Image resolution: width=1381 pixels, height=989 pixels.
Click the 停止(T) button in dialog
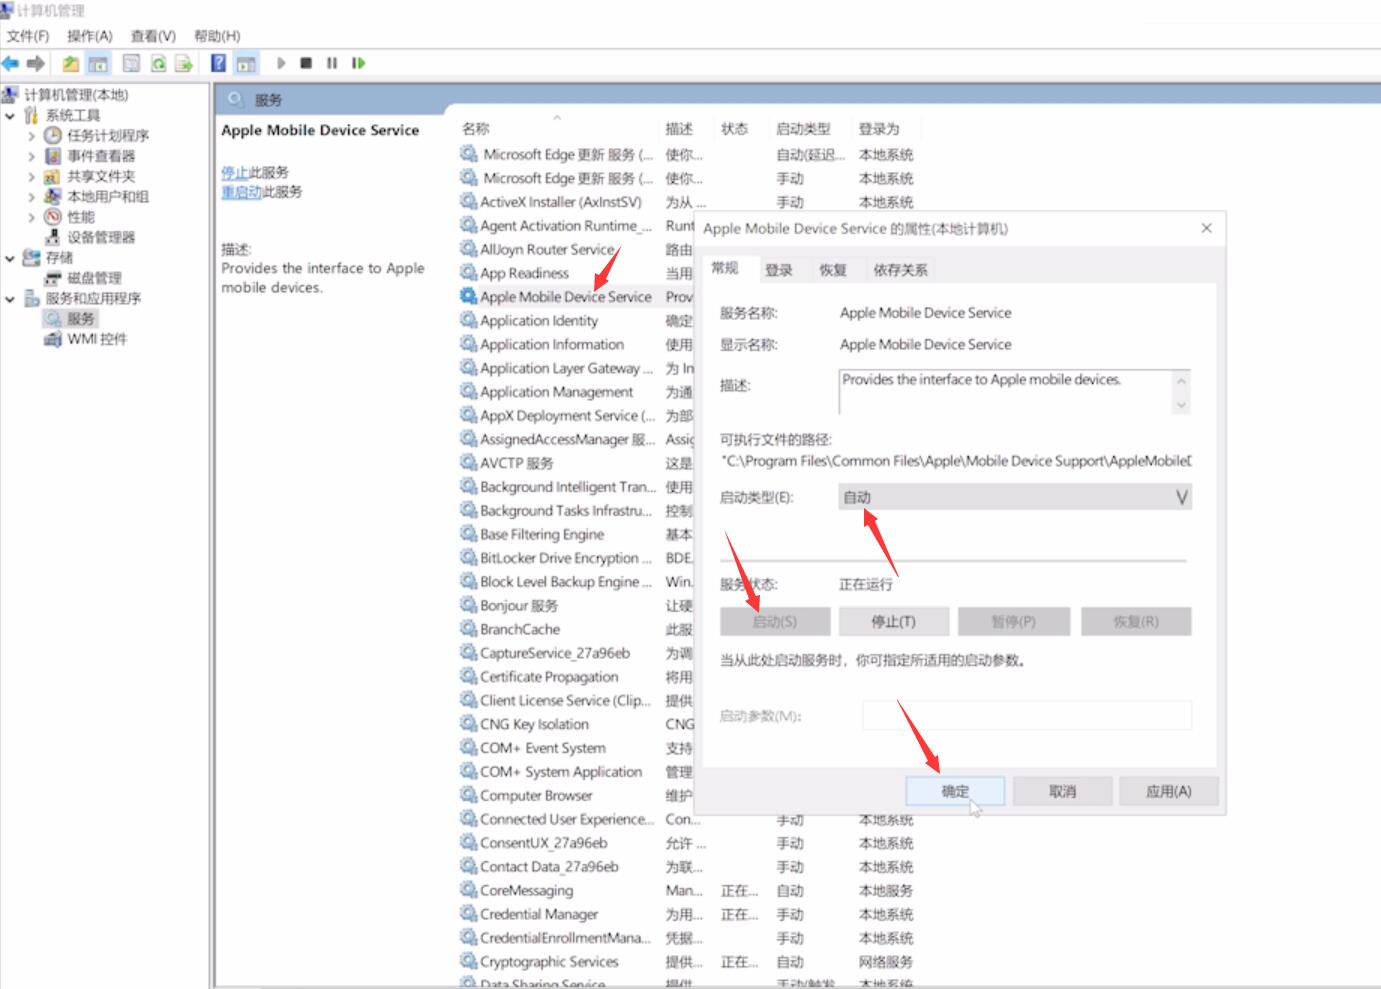(x=893, y=622)
